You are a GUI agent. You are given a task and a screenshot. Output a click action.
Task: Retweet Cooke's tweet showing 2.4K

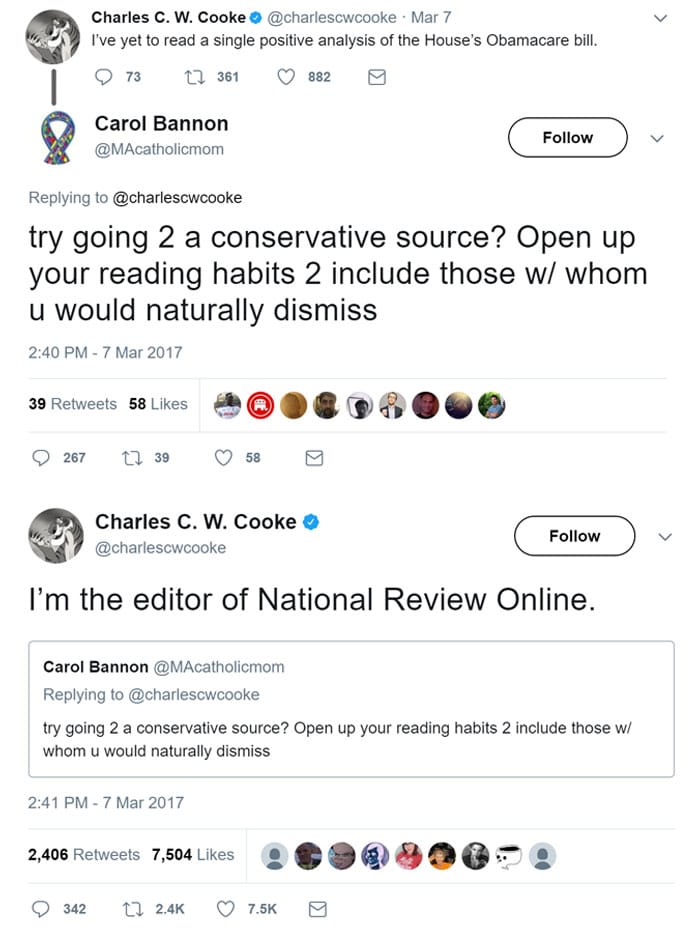click(x=133, y=909)
